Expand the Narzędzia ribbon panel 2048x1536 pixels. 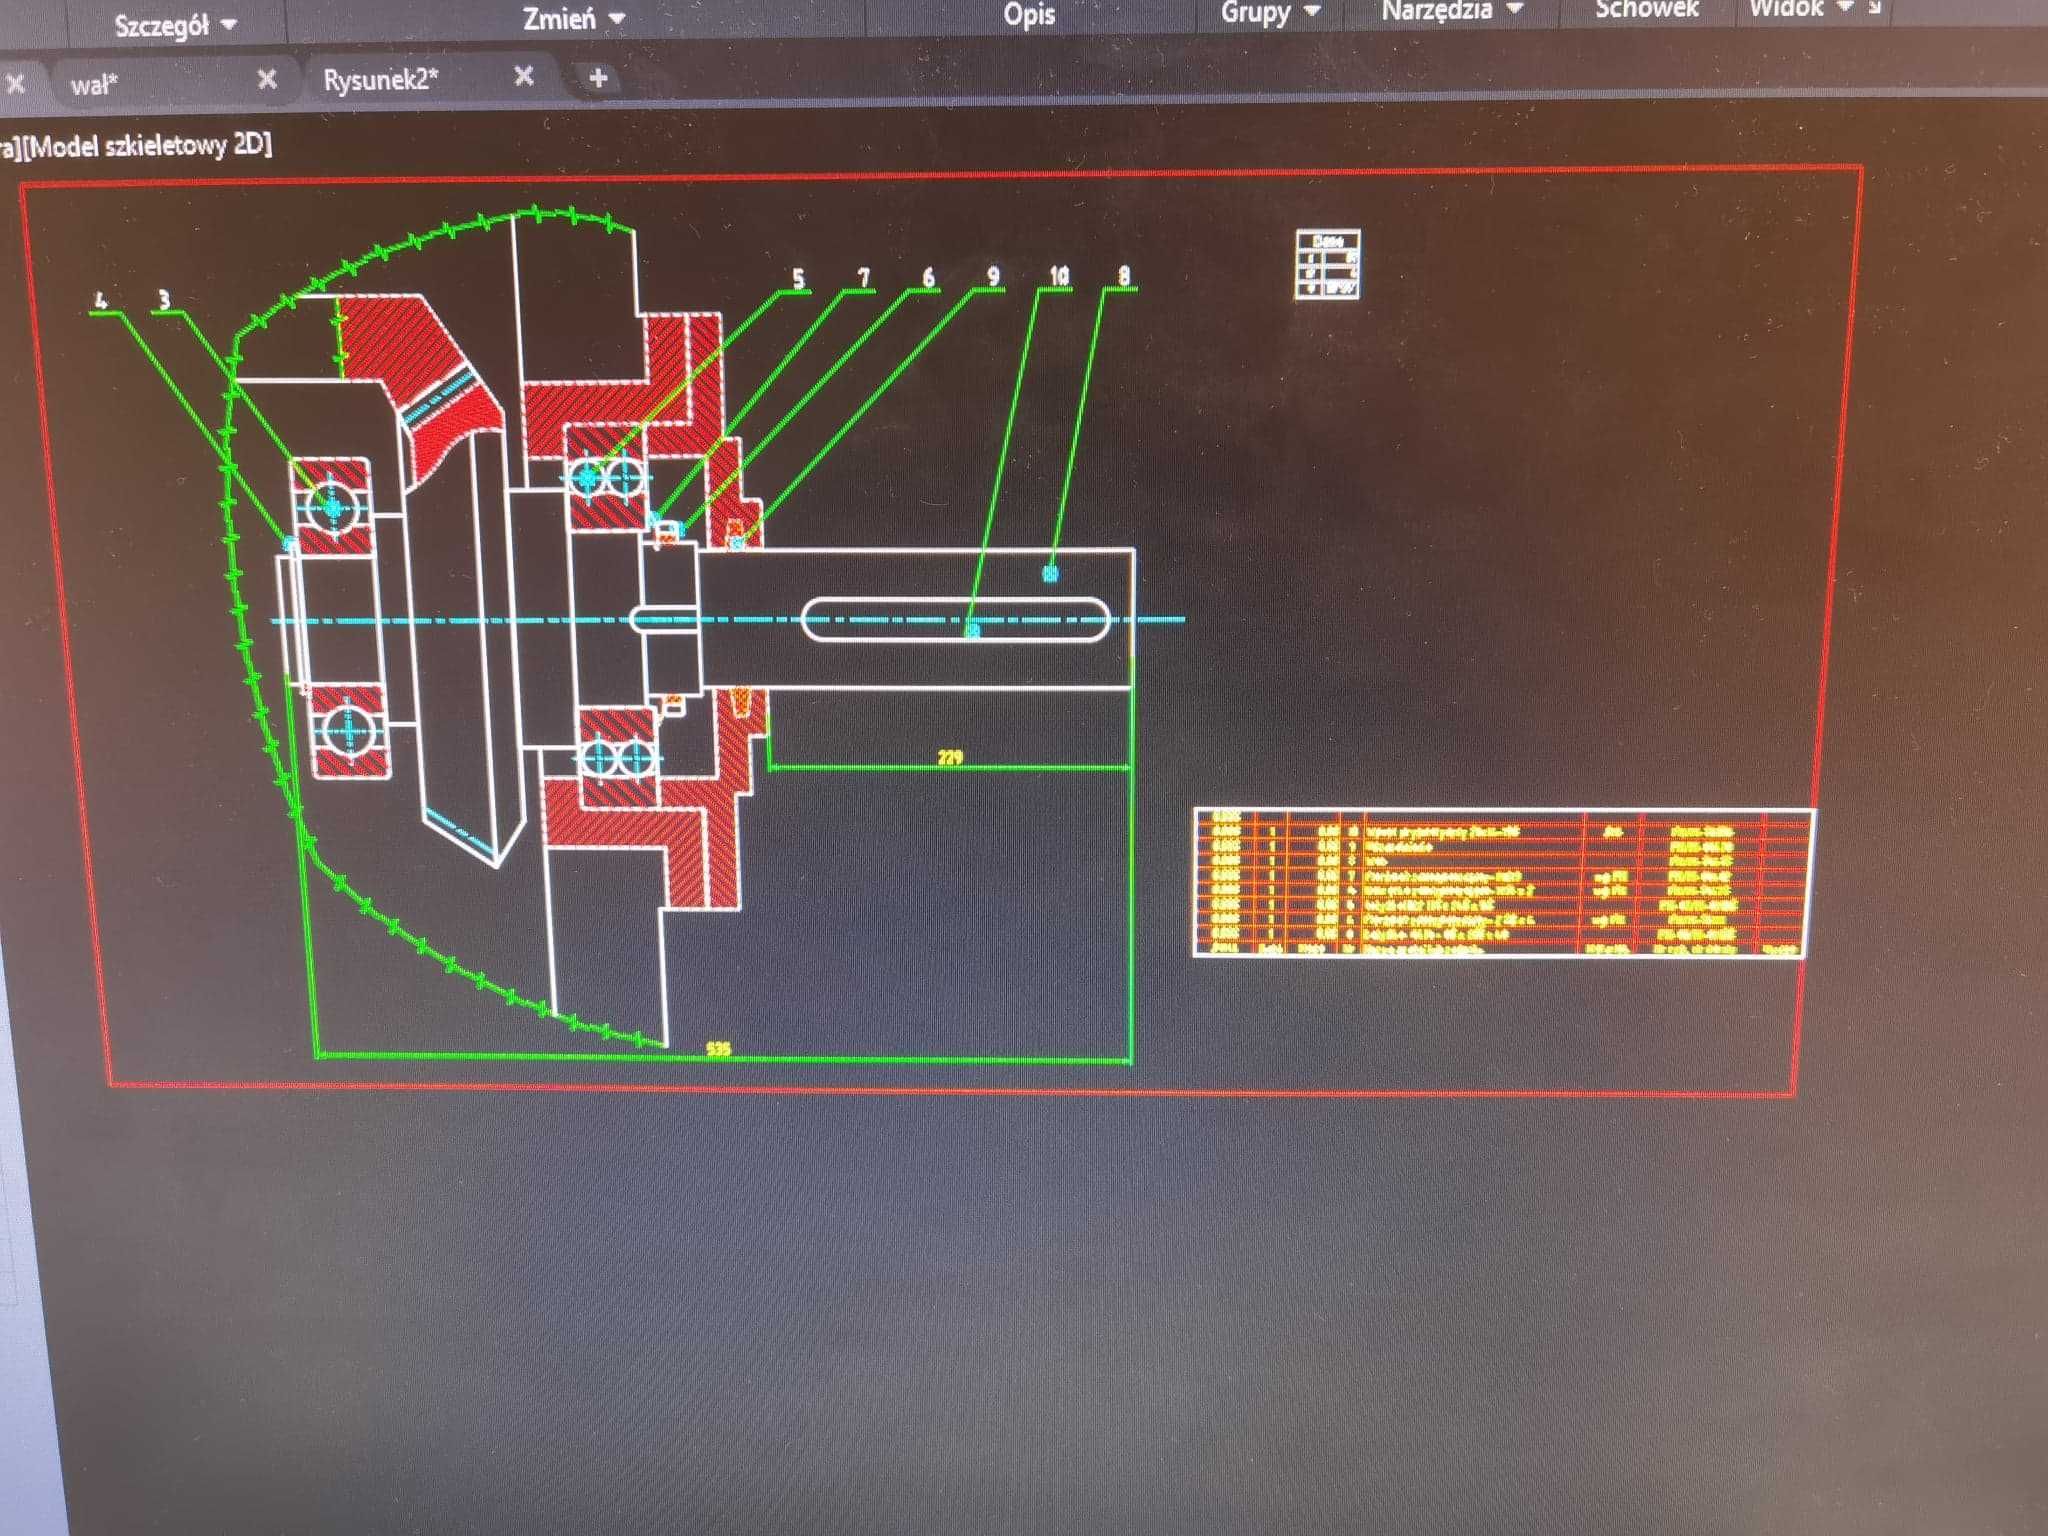(1452, 11)
